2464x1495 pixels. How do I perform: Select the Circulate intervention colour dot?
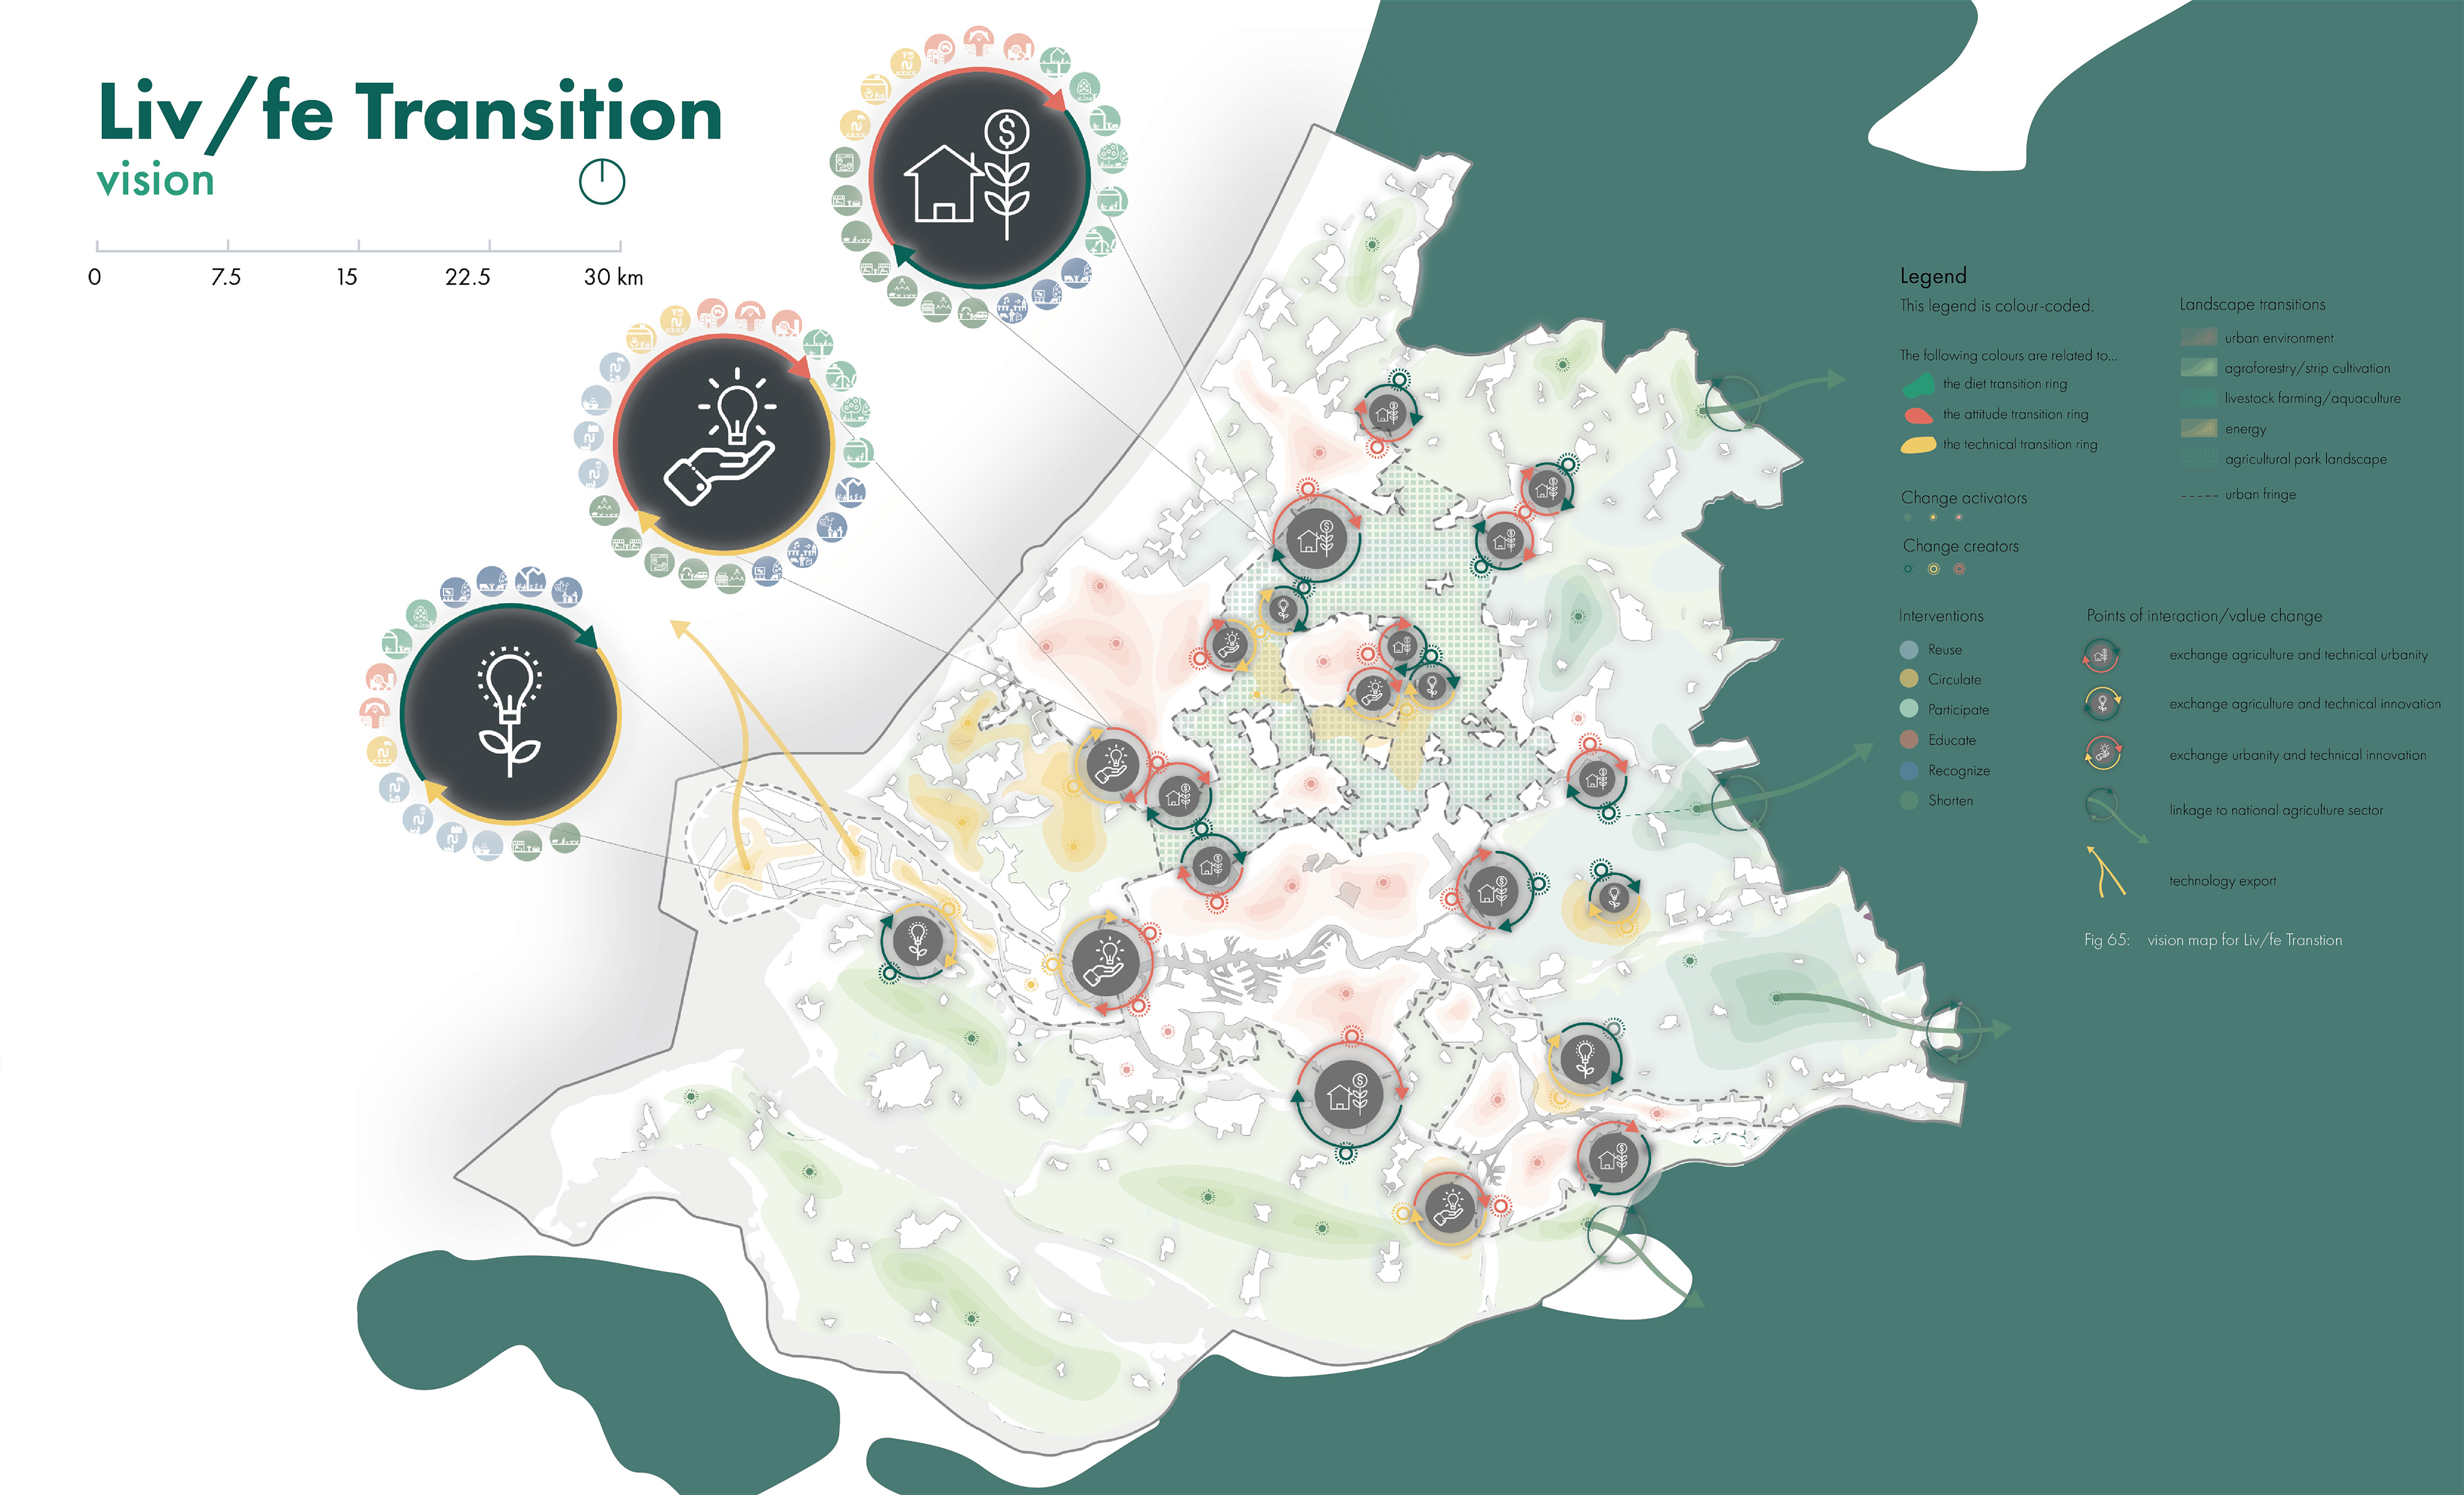coord(1908,679)
